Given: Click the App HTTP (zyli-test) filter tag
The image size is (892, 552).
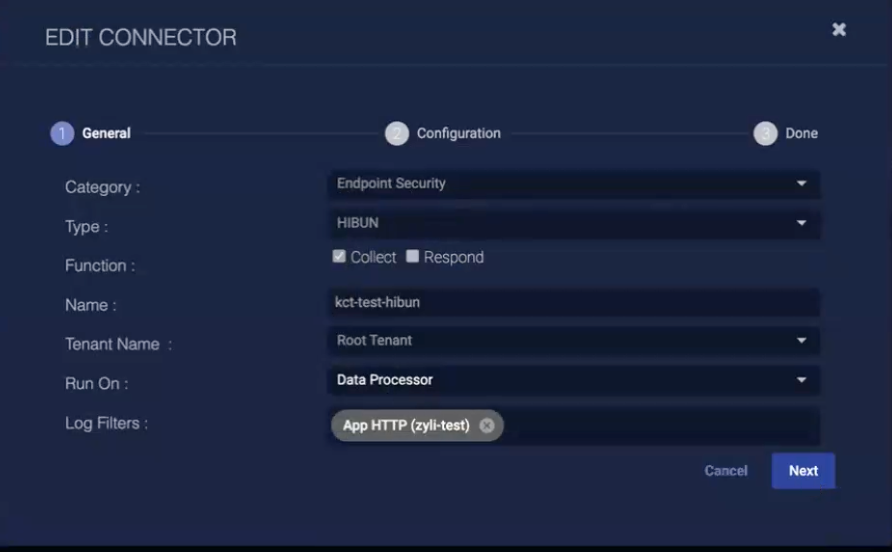Looking at the screenshot, I should click(x=406, y=425).
